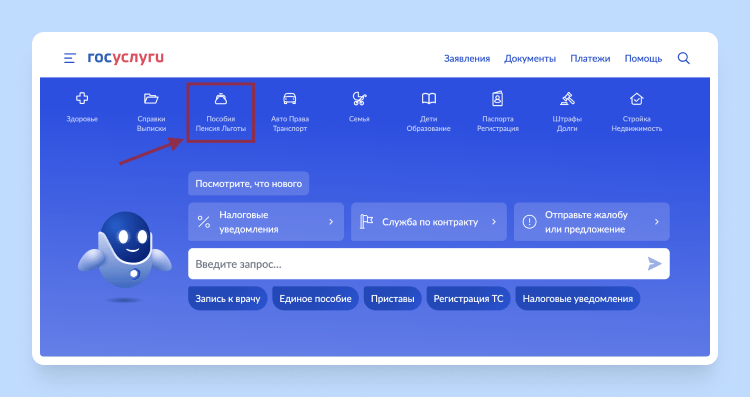Open the Служба по контракту card
This screenshot has width=750, height=397.
point(429,222)
